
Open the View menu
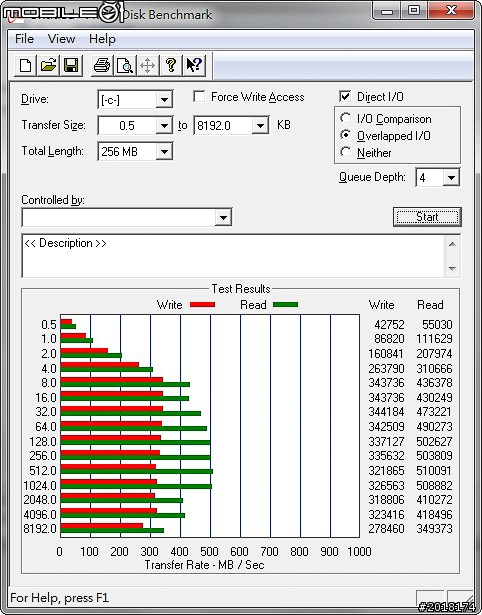tap(61, 39)
